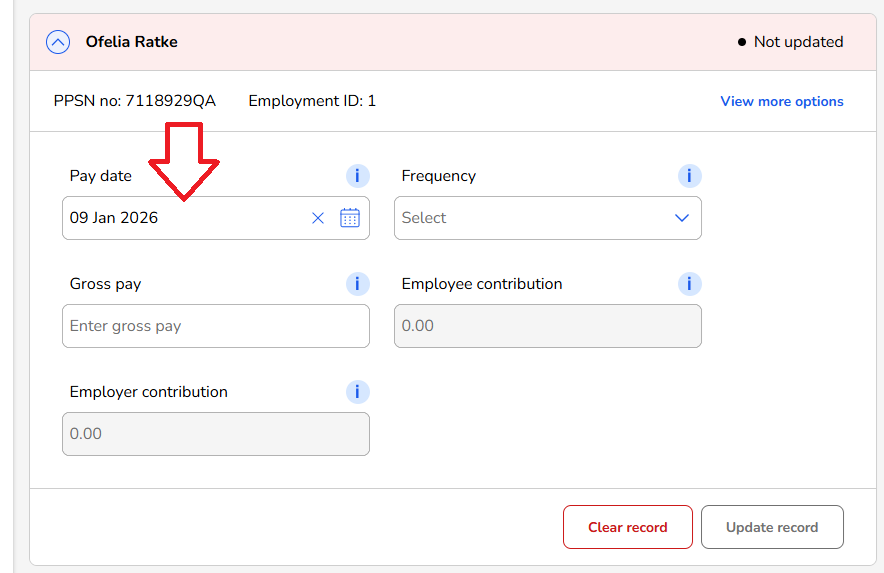Open the View more options link
884x573 pixels.
781,101
